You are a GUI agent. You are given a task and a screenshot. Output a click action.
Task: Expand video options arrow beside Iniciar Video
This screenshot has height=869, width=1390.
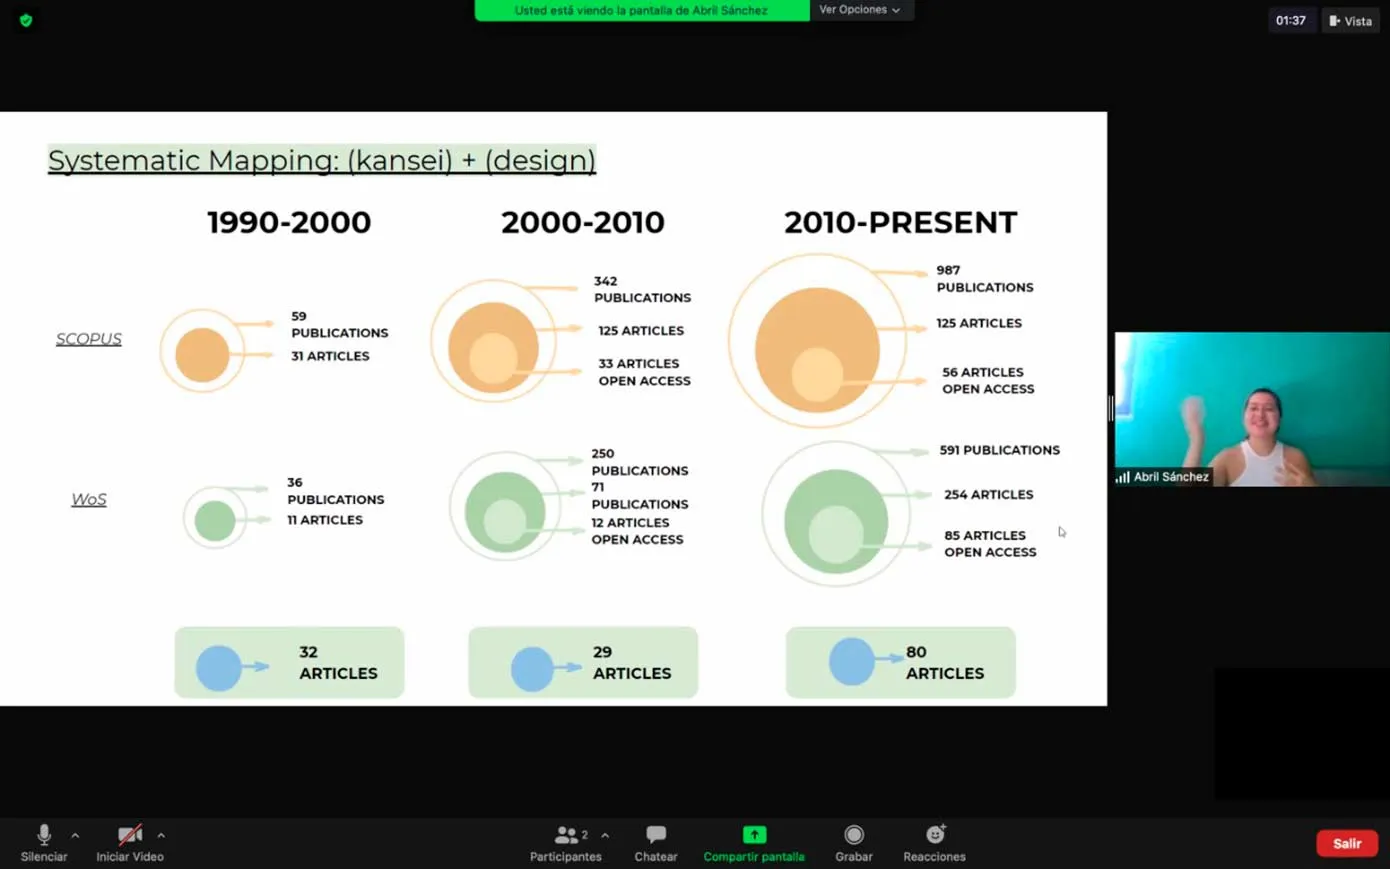point(161,835)
